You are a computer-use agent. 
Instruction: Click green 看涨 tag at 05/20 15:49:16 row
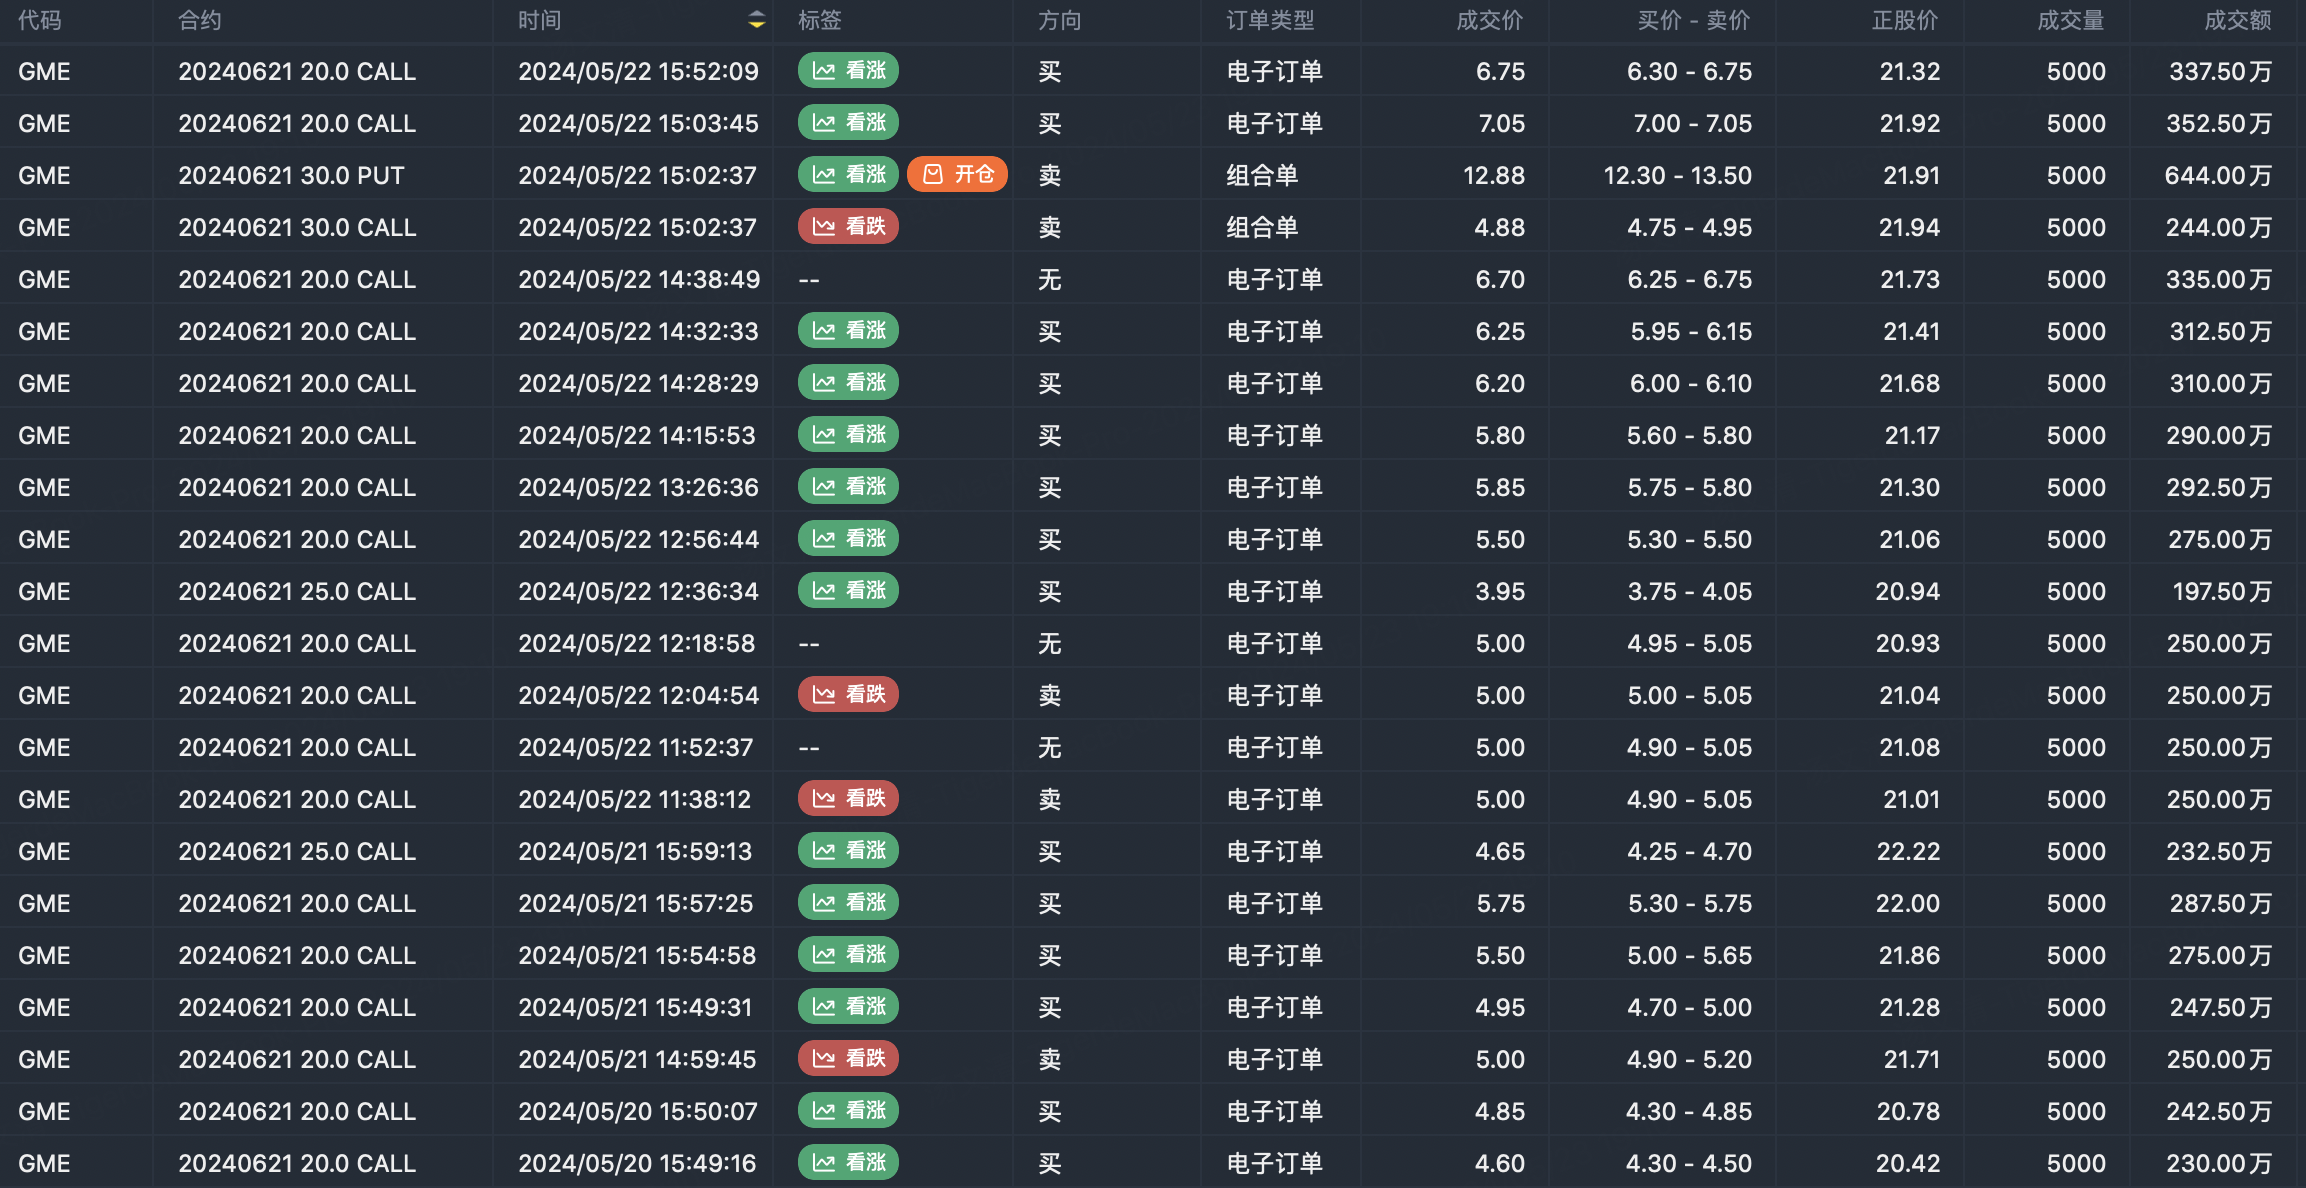(848, 1163)
